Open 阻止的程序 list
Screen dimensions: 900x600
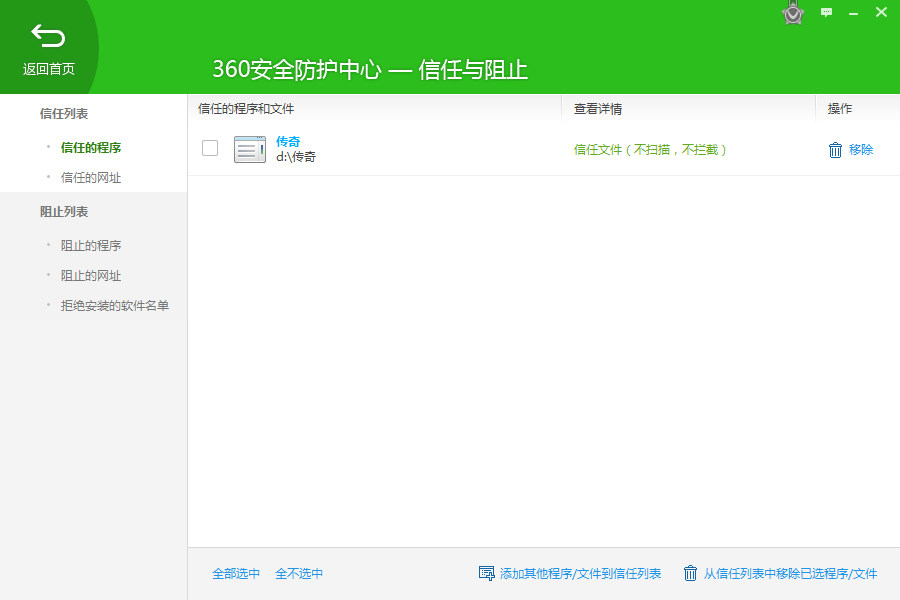click(x=91, y=246)
